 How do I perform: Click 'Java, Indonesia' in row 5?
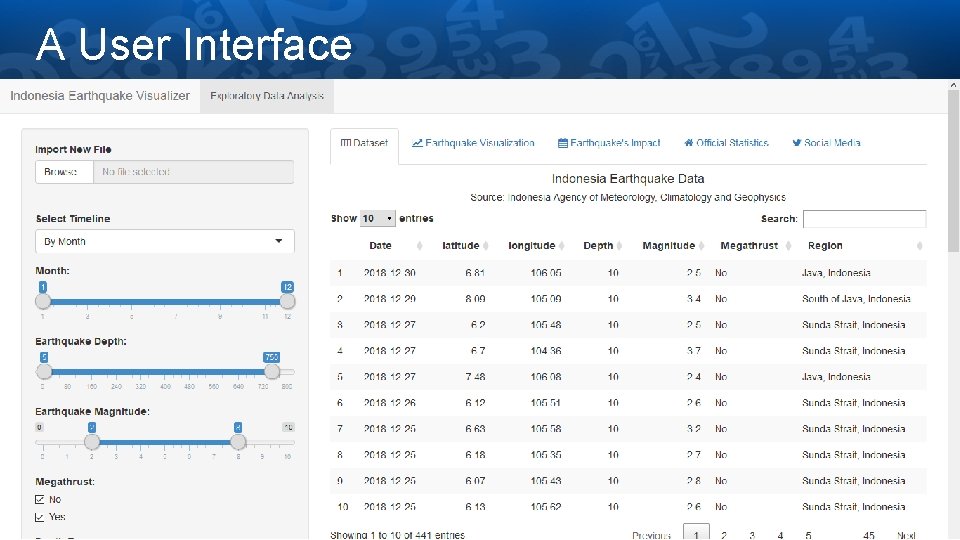836,377
